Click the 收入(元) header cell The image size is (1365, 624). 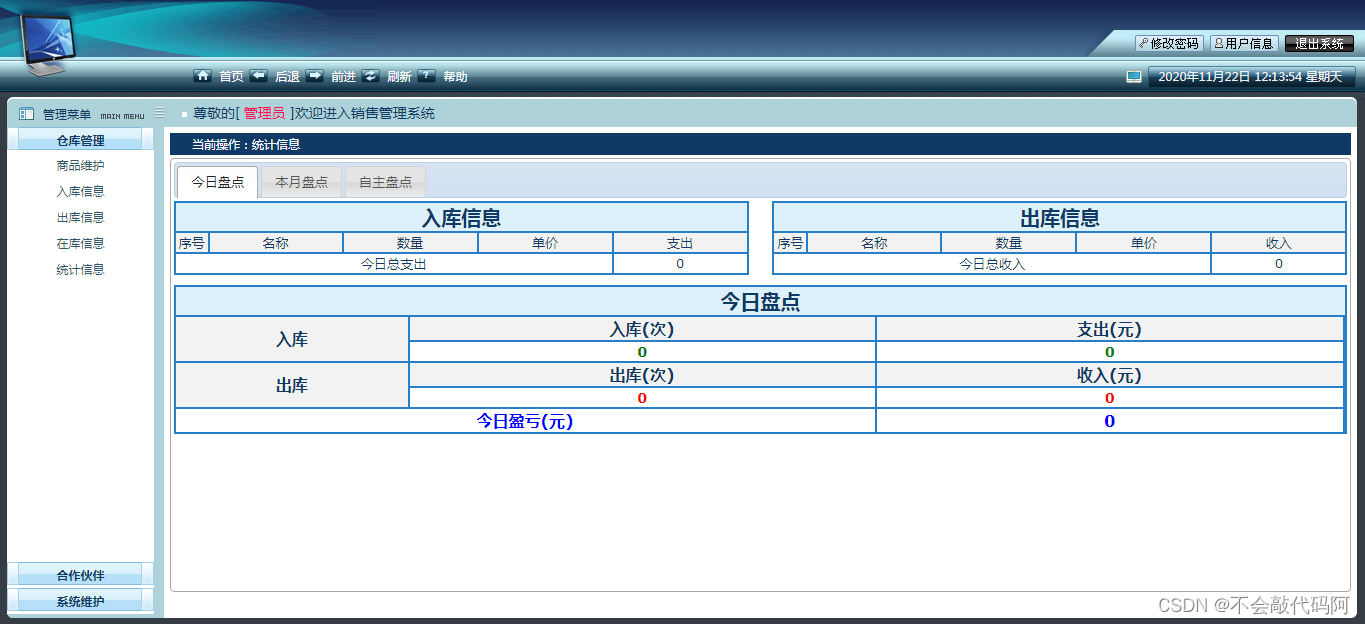click(1109, 376)
